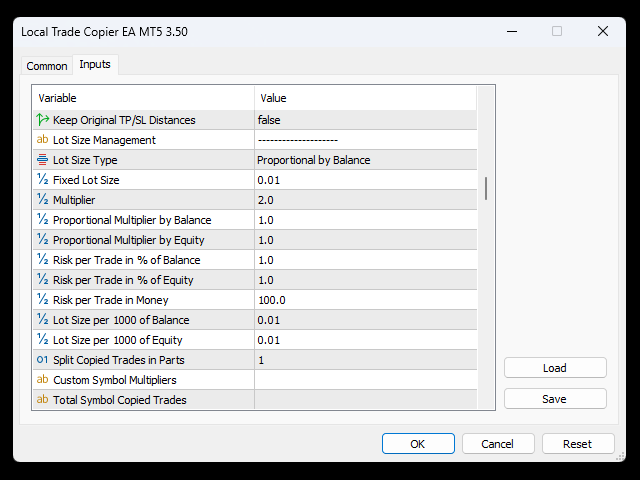This screenshot has height=480, width=640.
Task: Click the ½ icon beside Risk per Trade in Money
Action: (x=42, y=300)
